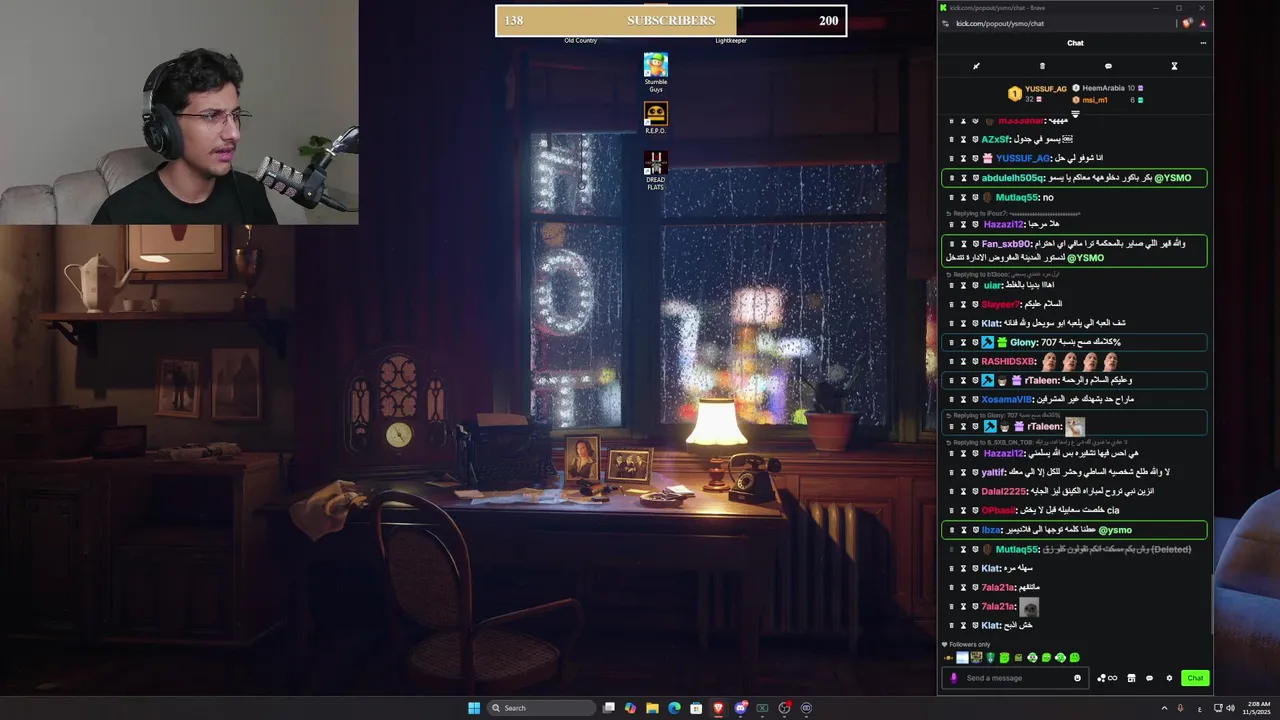Open the shop icon beside message box
1280x720 pixels.
point(1131,678)
